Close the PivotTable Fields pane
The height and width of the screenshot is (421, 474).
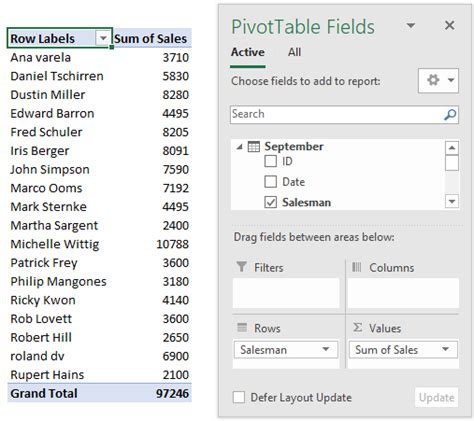[x=450, y=25]
